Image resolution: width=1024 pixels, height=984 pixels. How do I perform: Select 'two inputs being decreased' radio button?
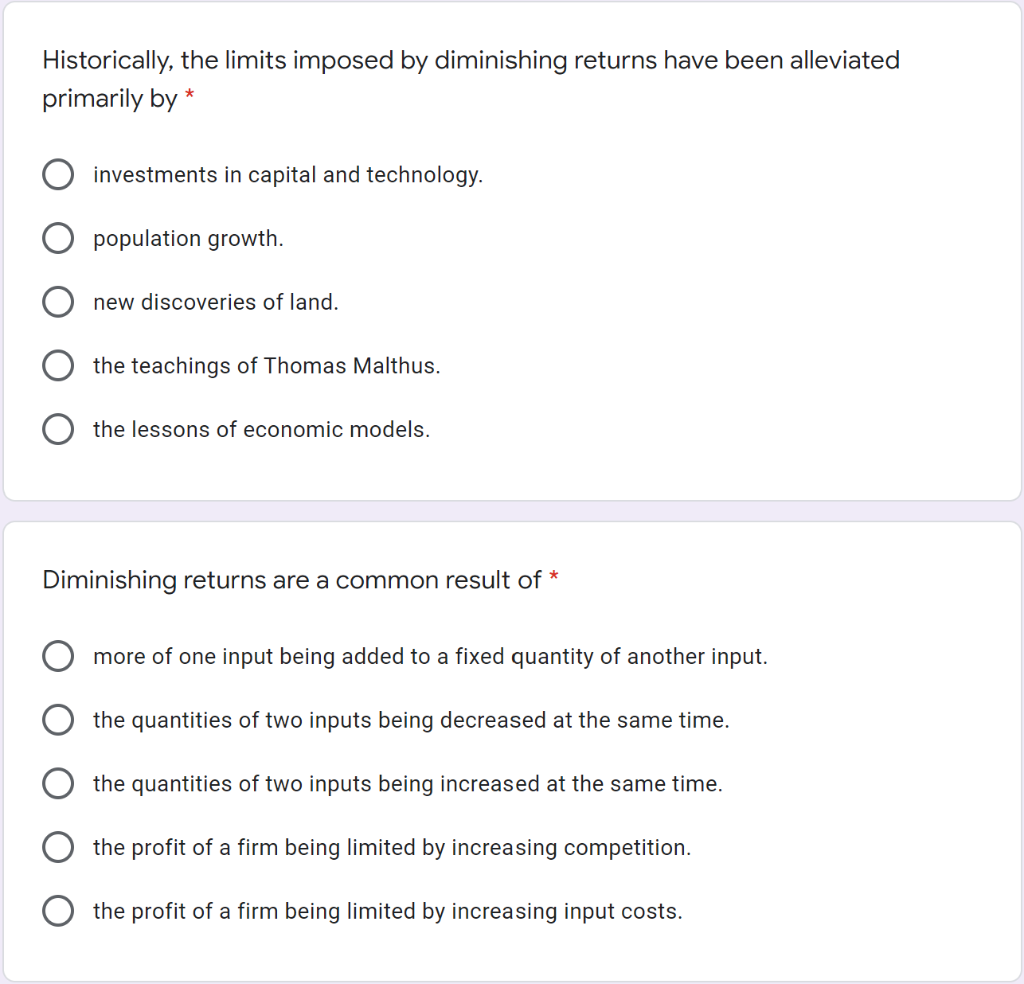(58, 720)
